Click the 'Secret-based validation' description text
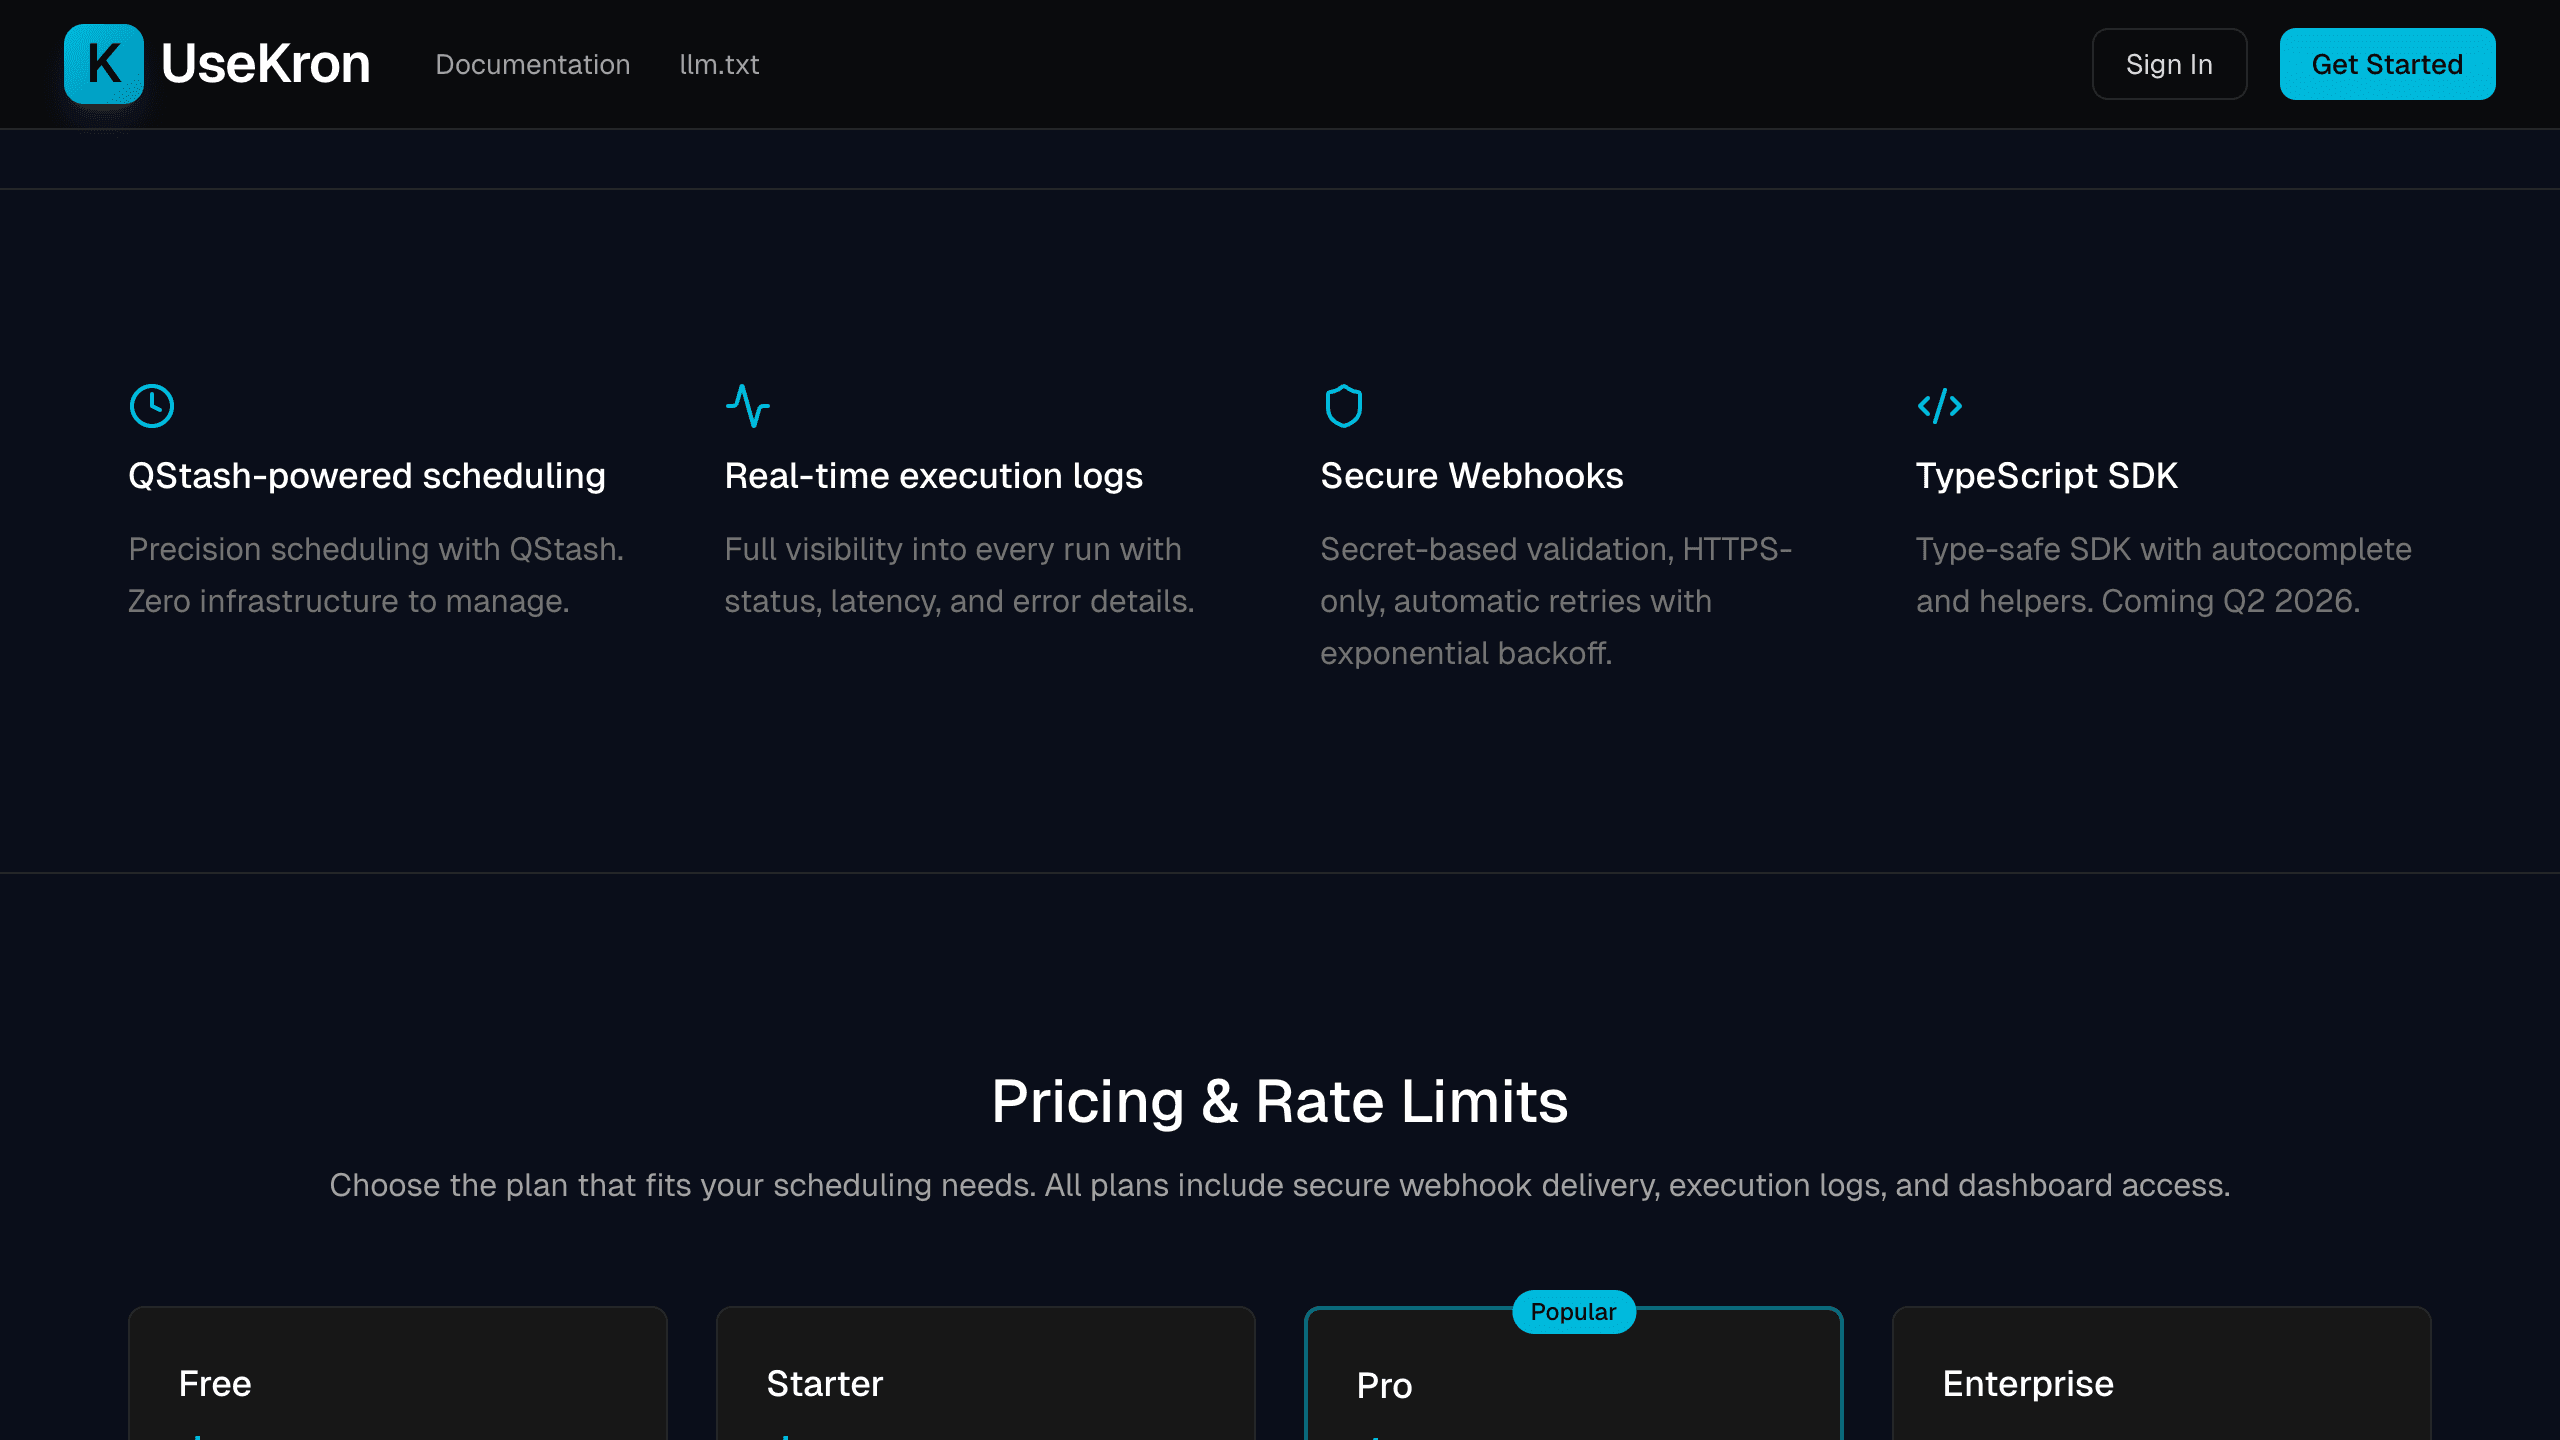Image resolution: width=2560 pixels, height=1440 pixels. pos(1556,601)
